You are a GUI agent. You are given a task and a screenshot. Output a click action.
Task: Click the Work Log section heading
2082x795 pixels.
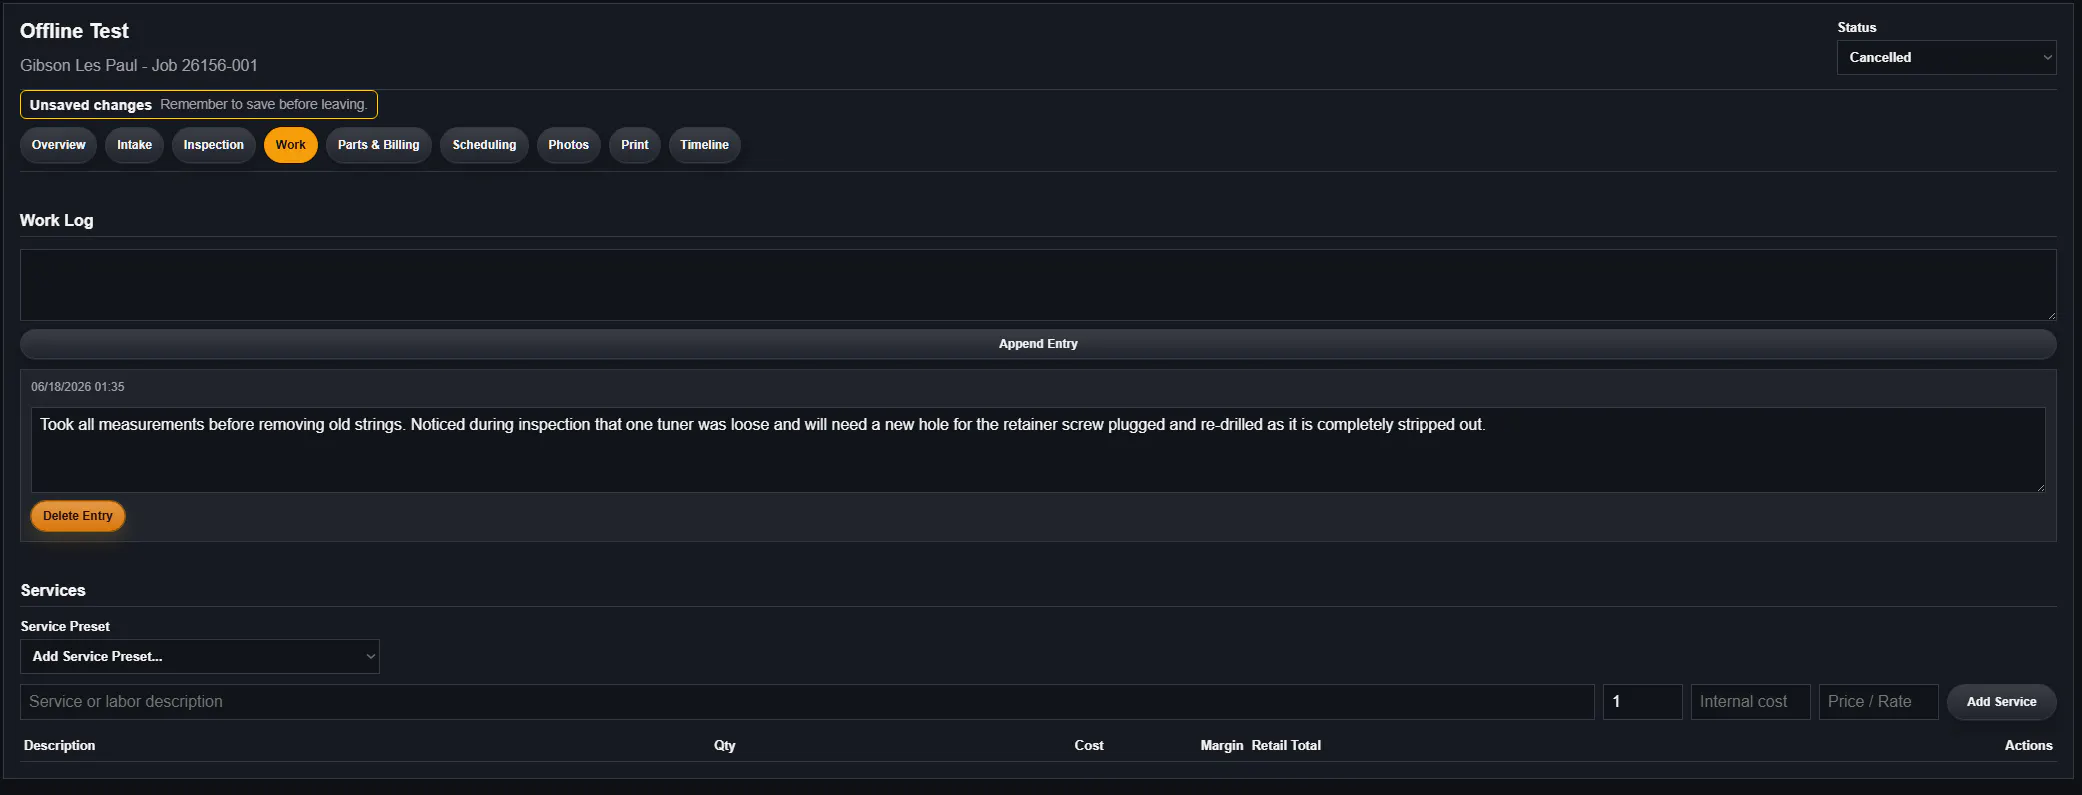coord(57,221)
